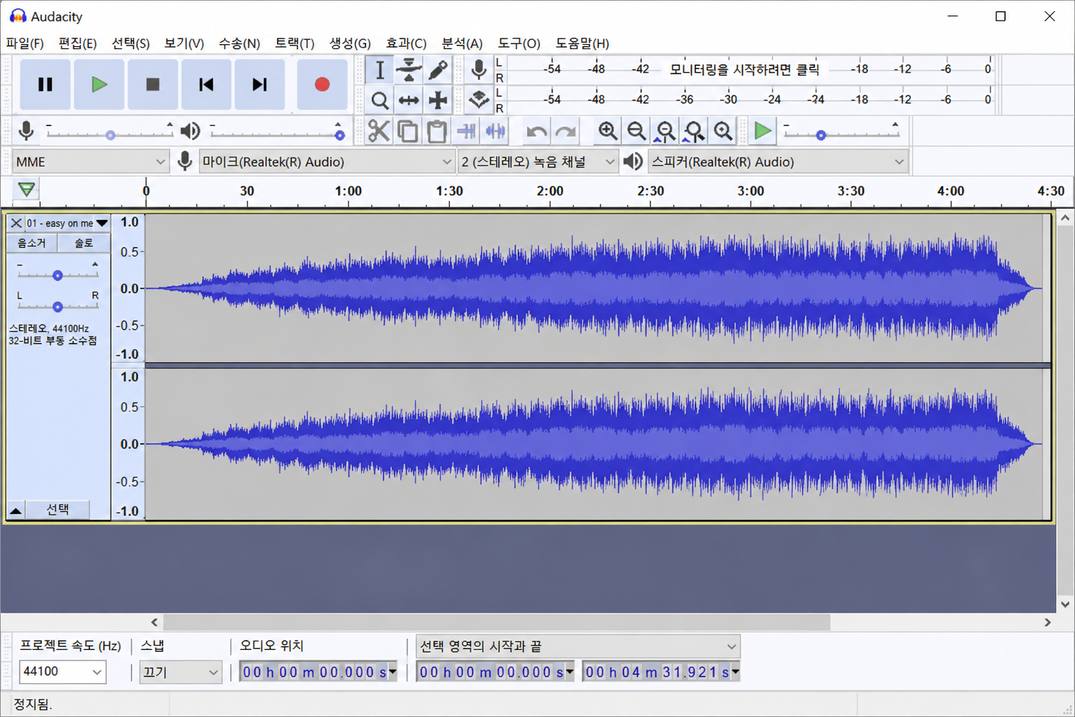Toggle zoom with the last zoom icon
The width and height of the screenshot is (1075, 717).
[x=723, y=131]
